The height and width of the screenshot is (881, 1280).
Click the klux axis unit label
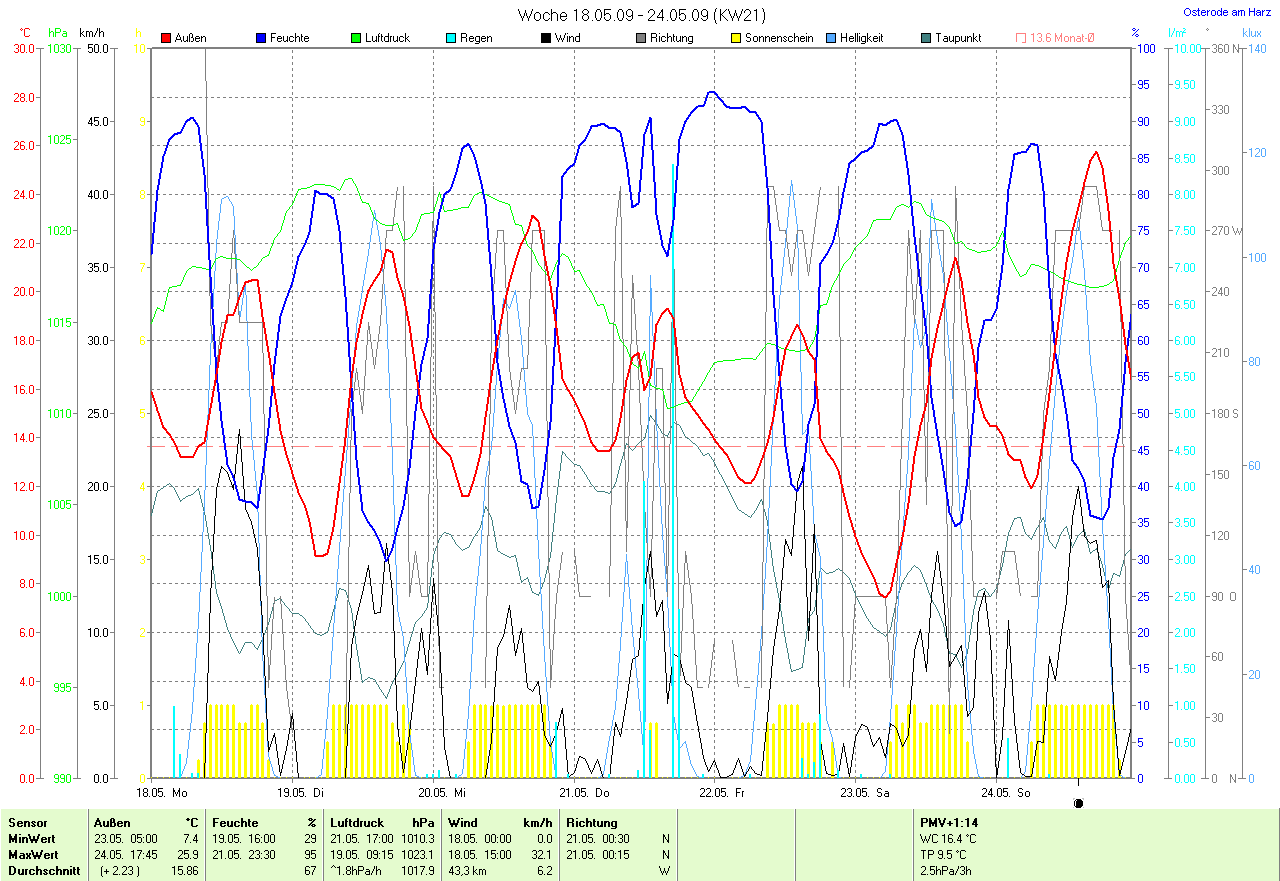1251,33
